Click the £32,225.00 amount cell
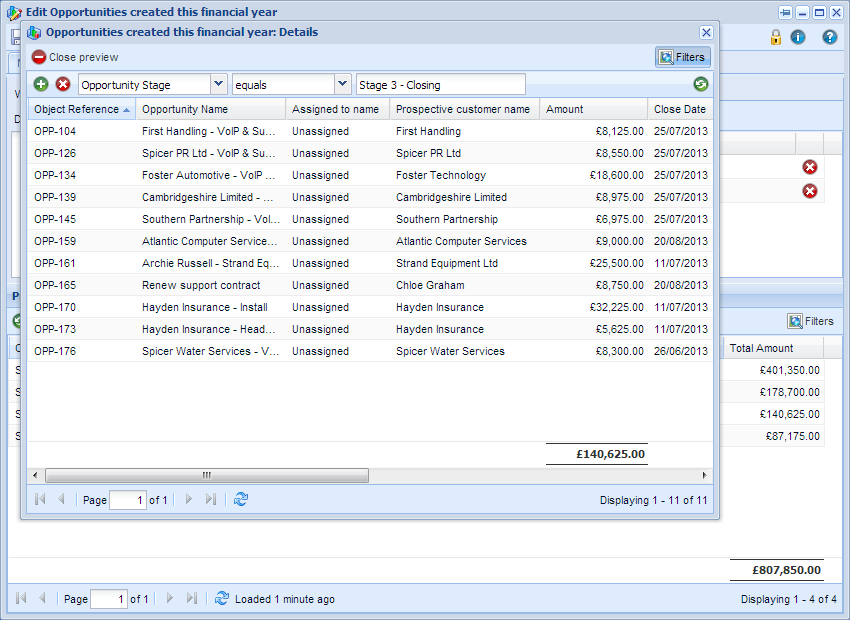 616,307
